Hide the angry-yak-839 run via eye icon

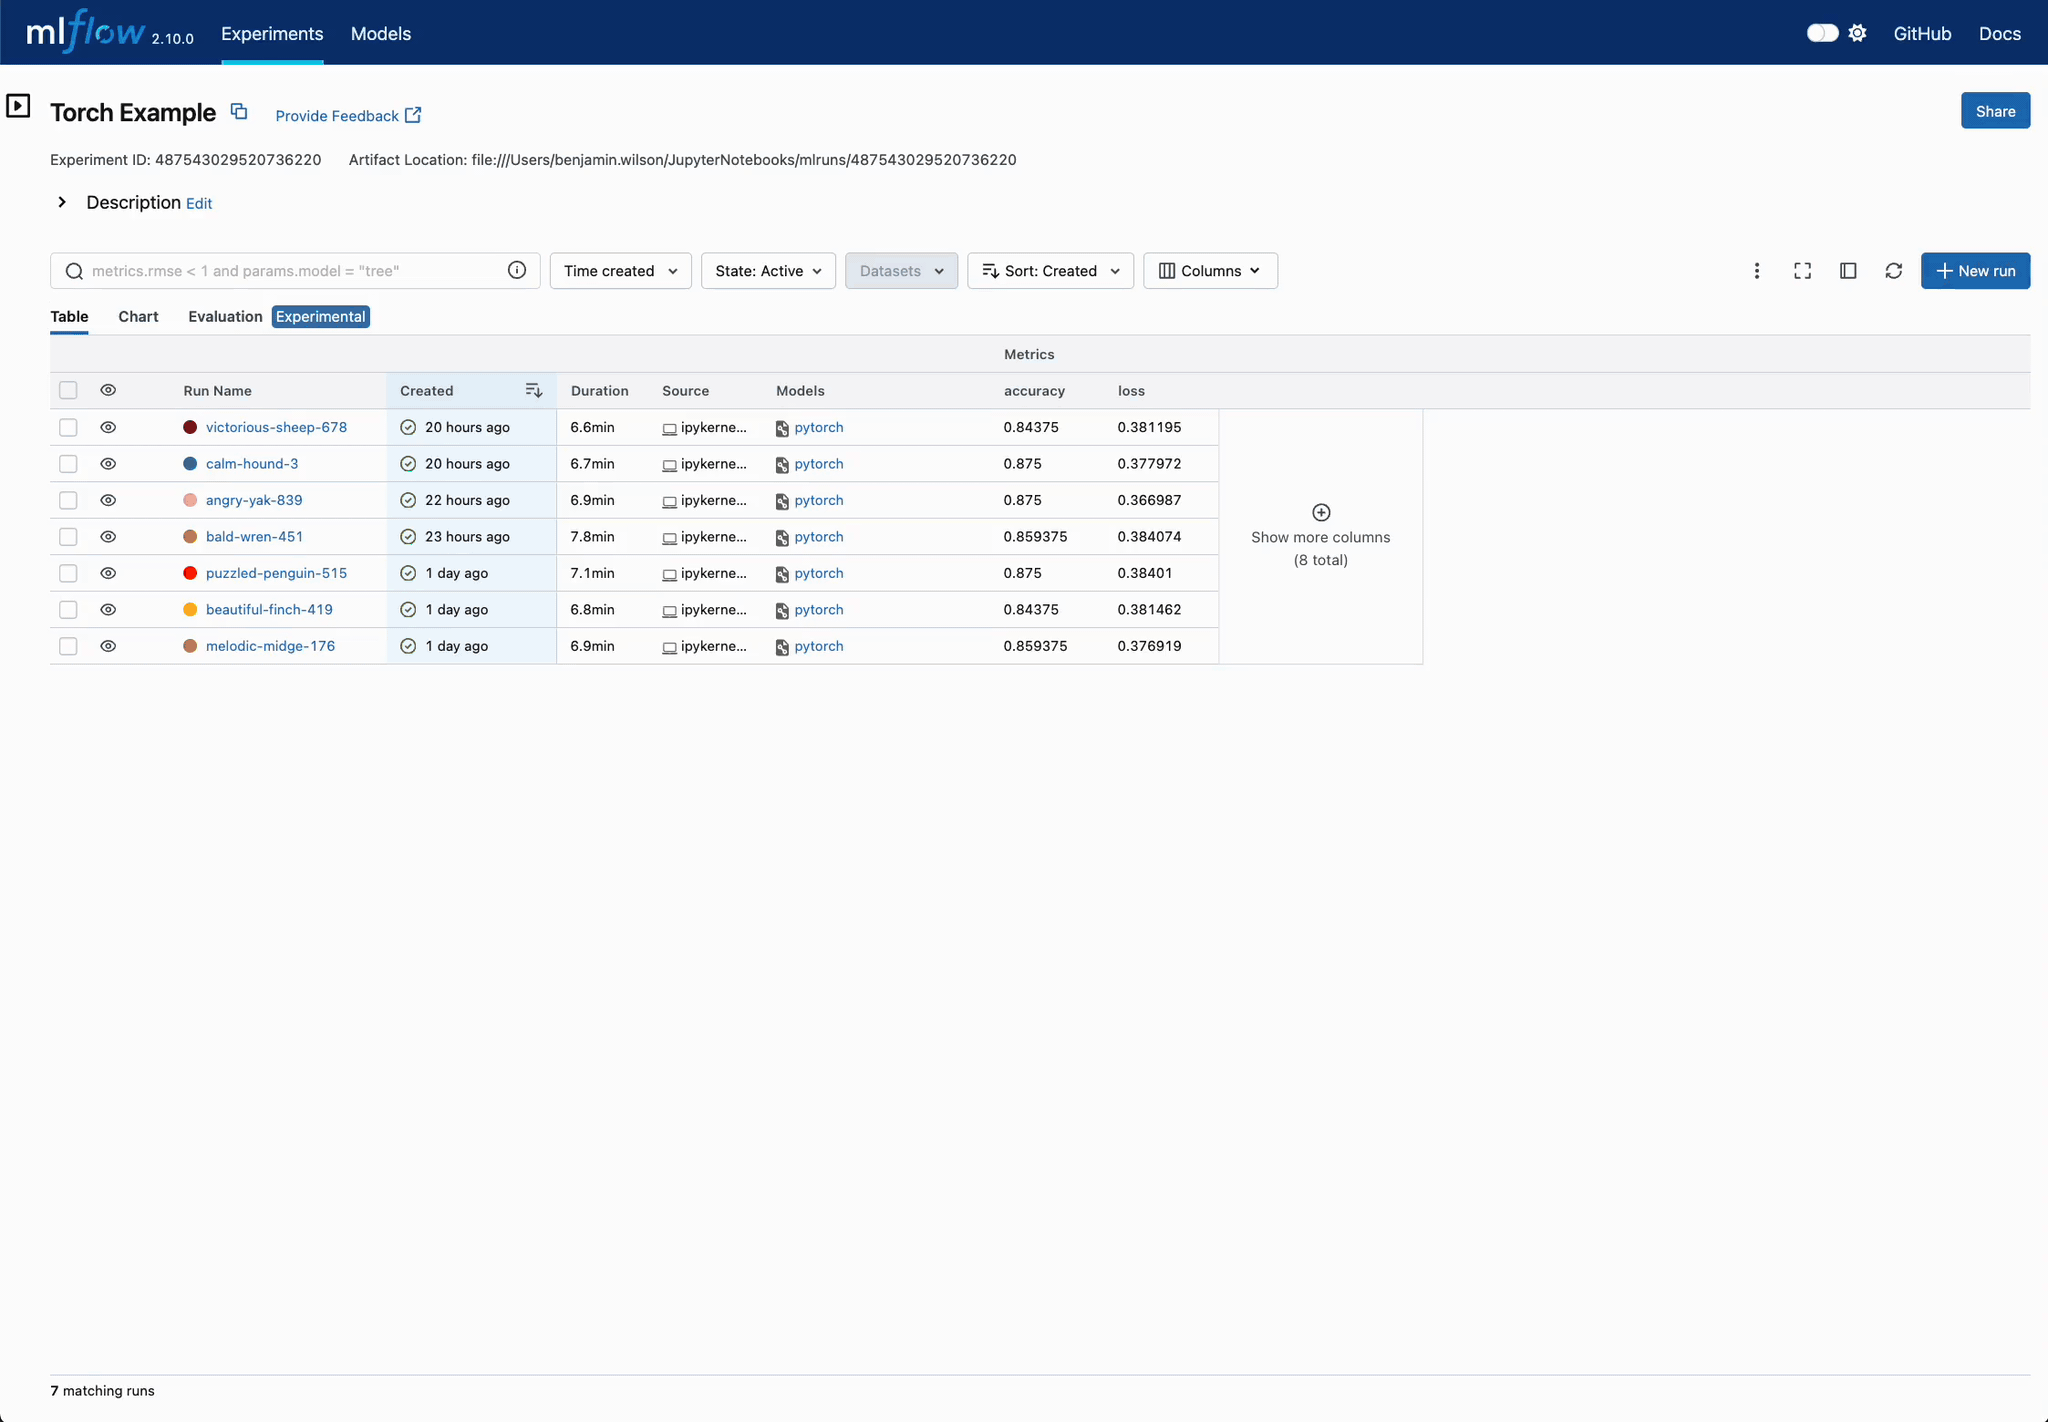108,500
